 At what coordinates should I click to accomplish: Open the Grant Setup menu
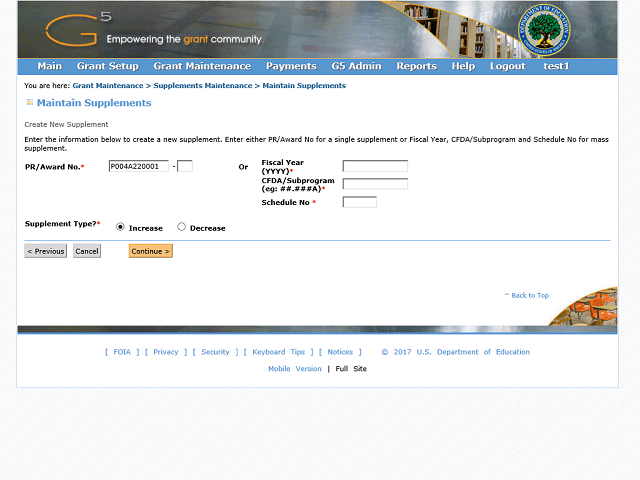pyautogui.click(x=108, y=66)
